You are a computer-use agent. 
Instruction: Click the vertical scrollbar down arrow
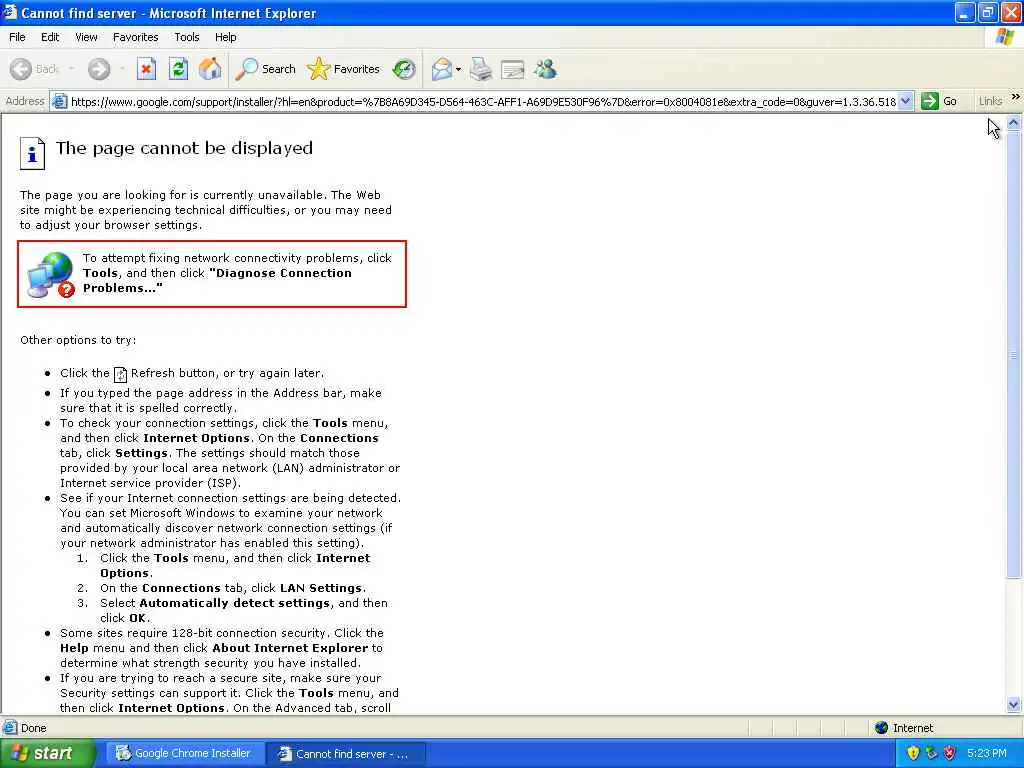click(1014, 704)
